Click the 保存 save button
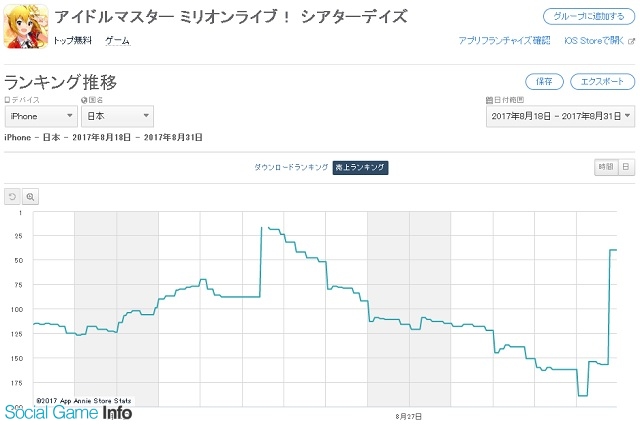The height and width of the screenshot is (425, 640). coord(544,82)
